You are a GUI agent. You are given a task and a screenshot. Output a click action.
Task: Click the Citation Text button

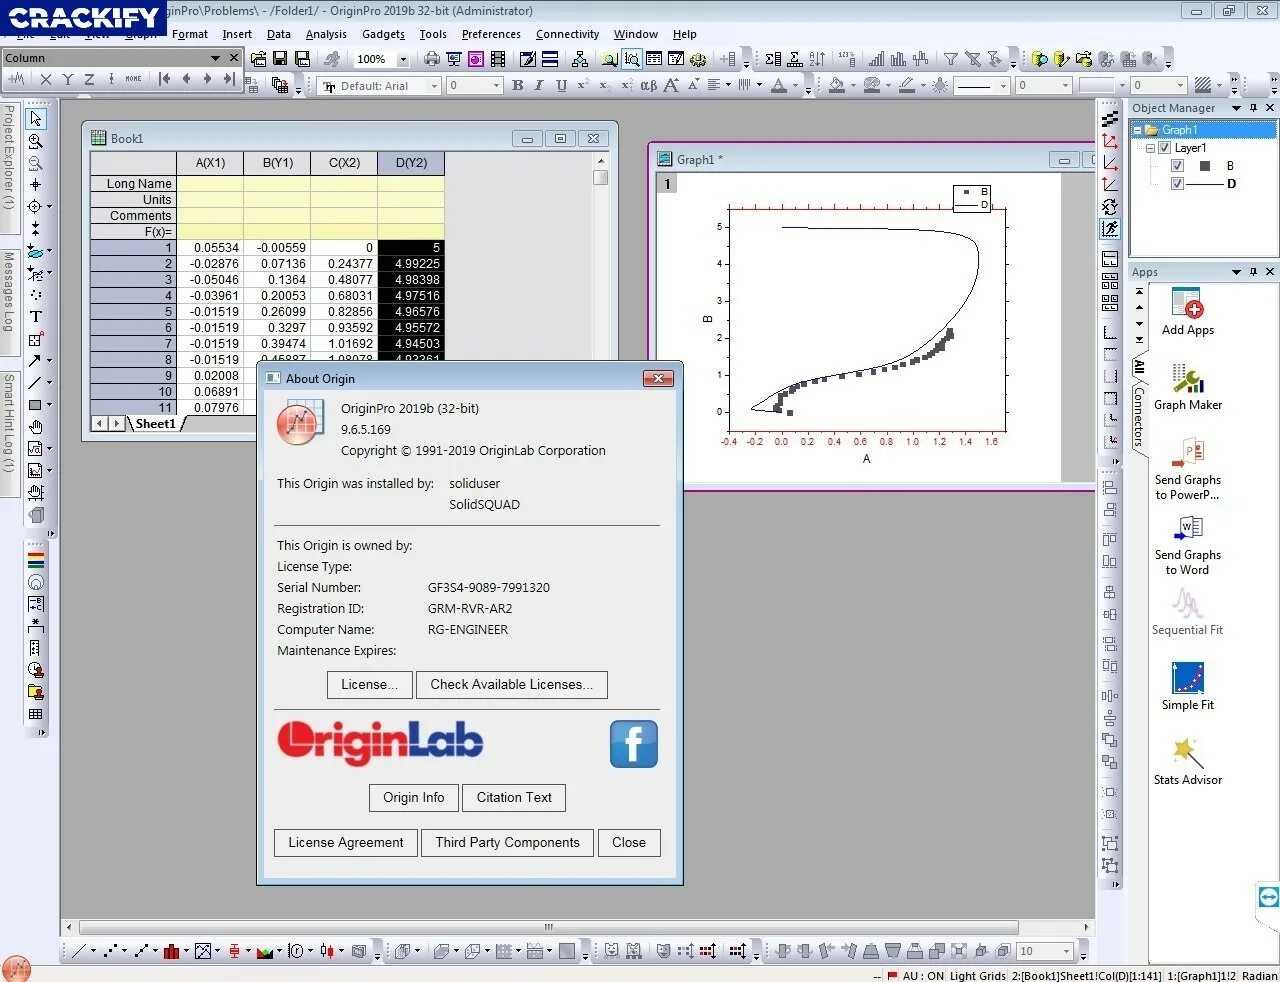pos(514,798)
